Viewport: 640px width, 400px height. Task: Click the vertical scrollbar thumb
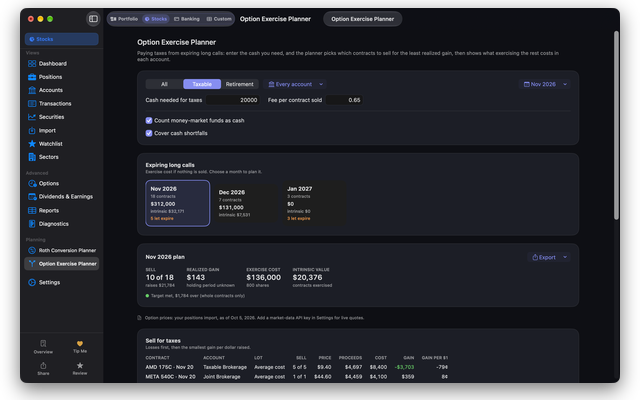point(616,126)
